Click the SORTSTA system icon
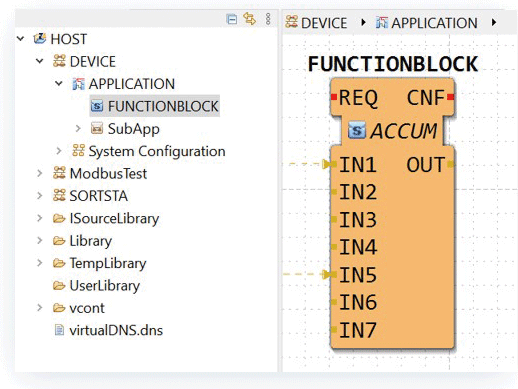 [x=59, y=195]
